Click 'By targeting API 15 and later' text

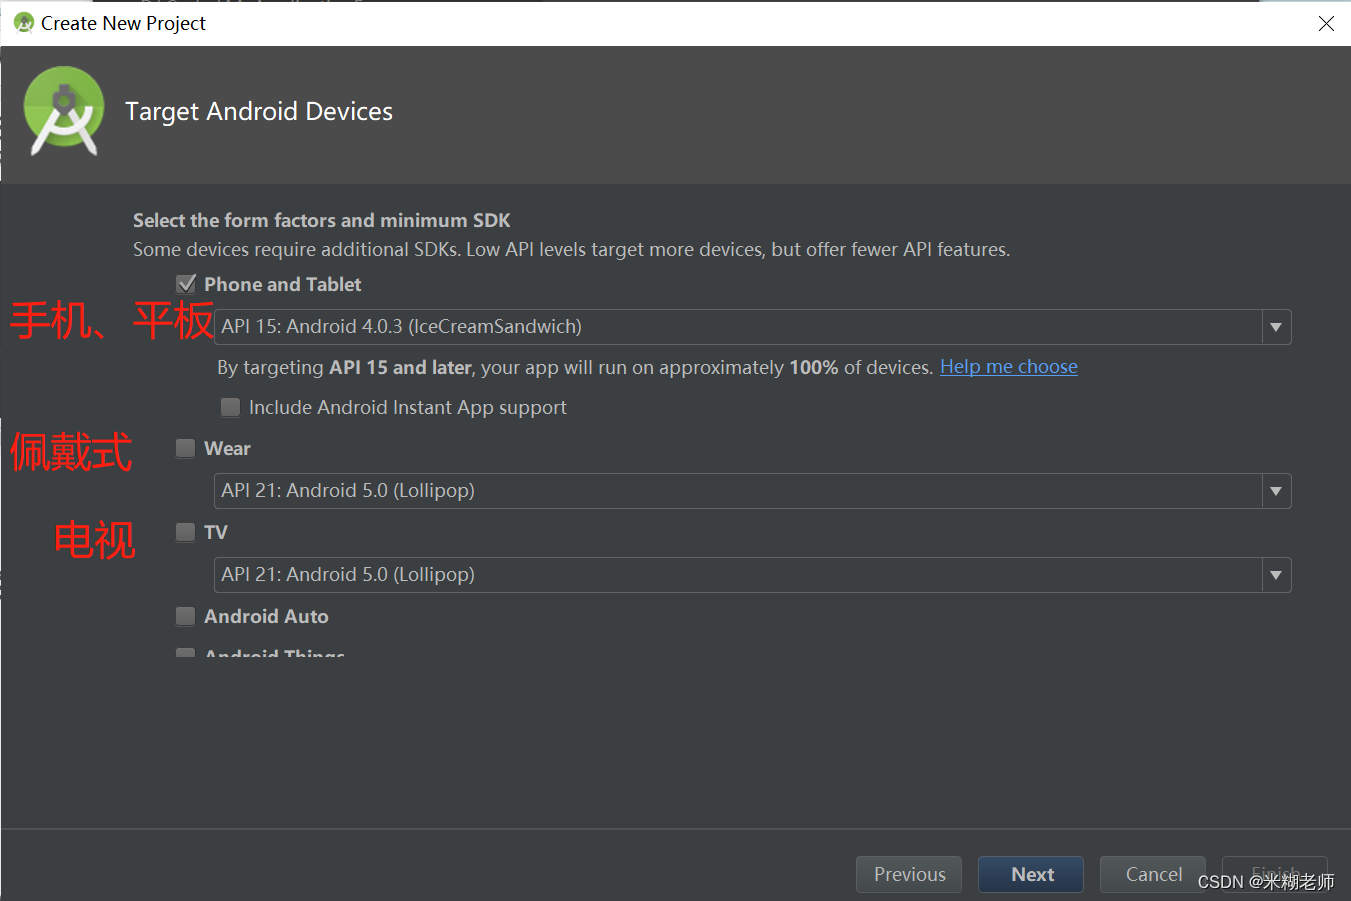tap(575, 367)
